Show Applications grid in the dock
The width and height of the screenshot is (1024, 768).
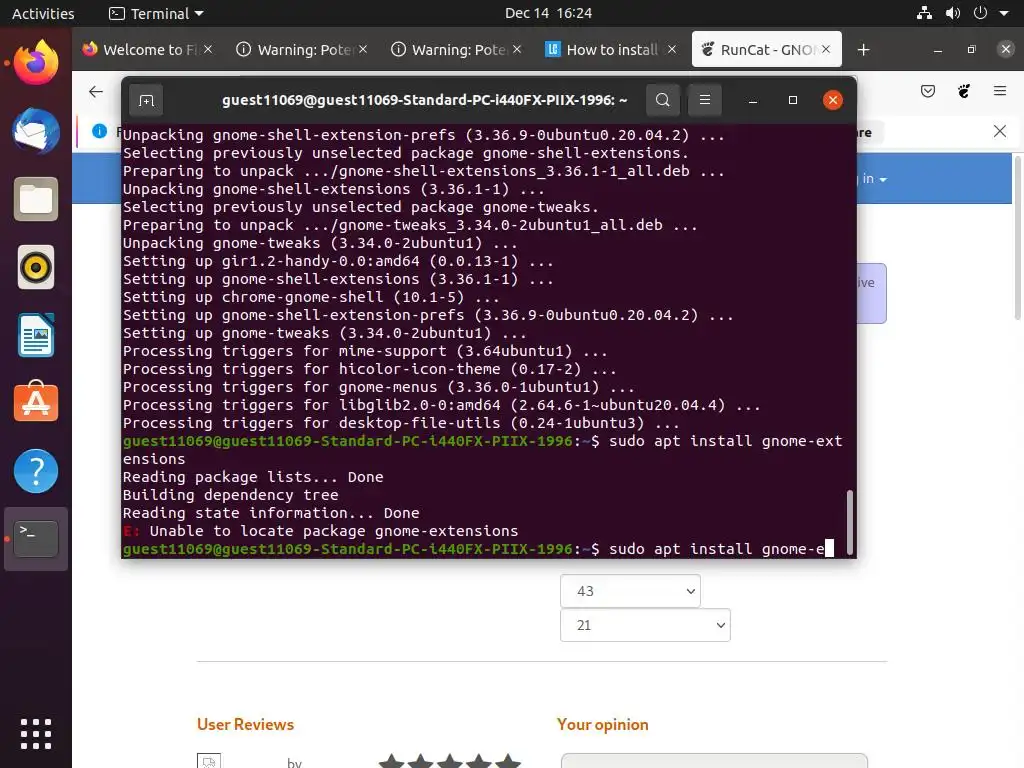36,734
